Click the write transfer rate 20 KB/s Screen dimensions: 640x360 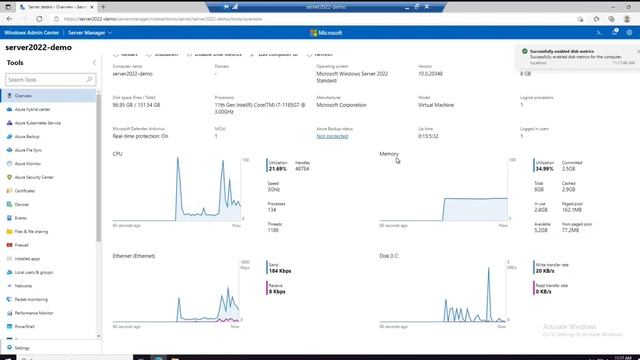(x=545, y=271)
